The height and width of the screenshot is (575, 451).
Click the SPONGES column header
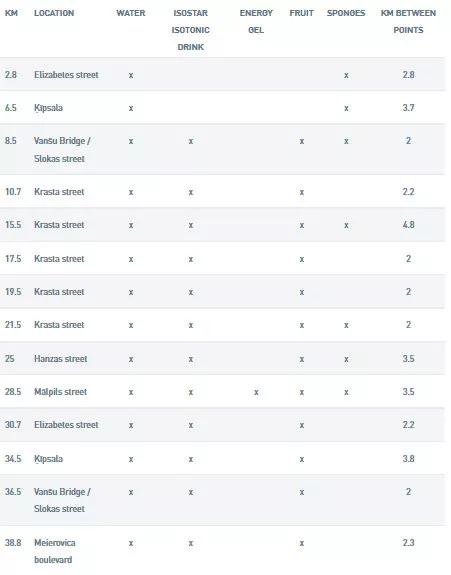pyautogui.click(x=346, y=13)
